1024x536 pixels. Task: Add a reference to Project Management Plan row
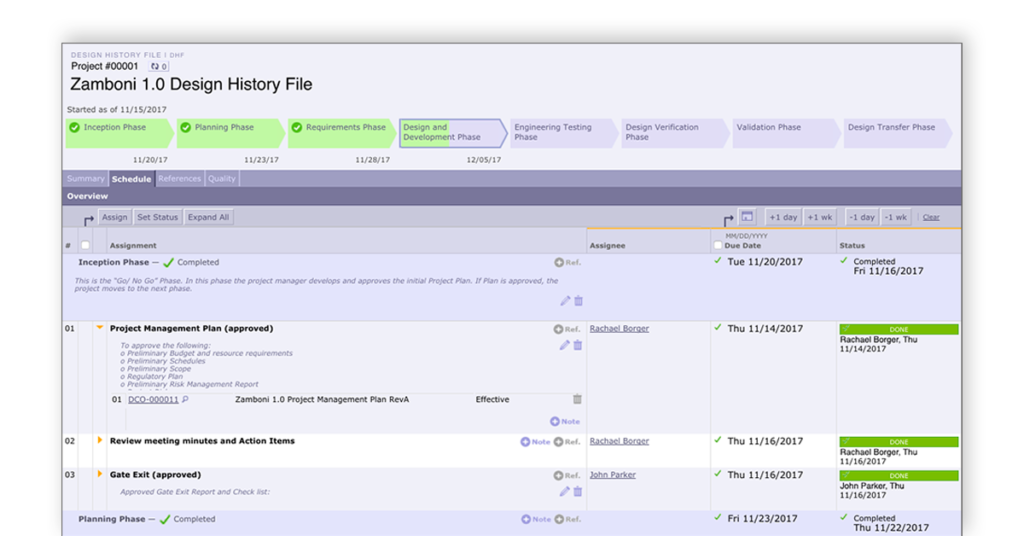567,330
